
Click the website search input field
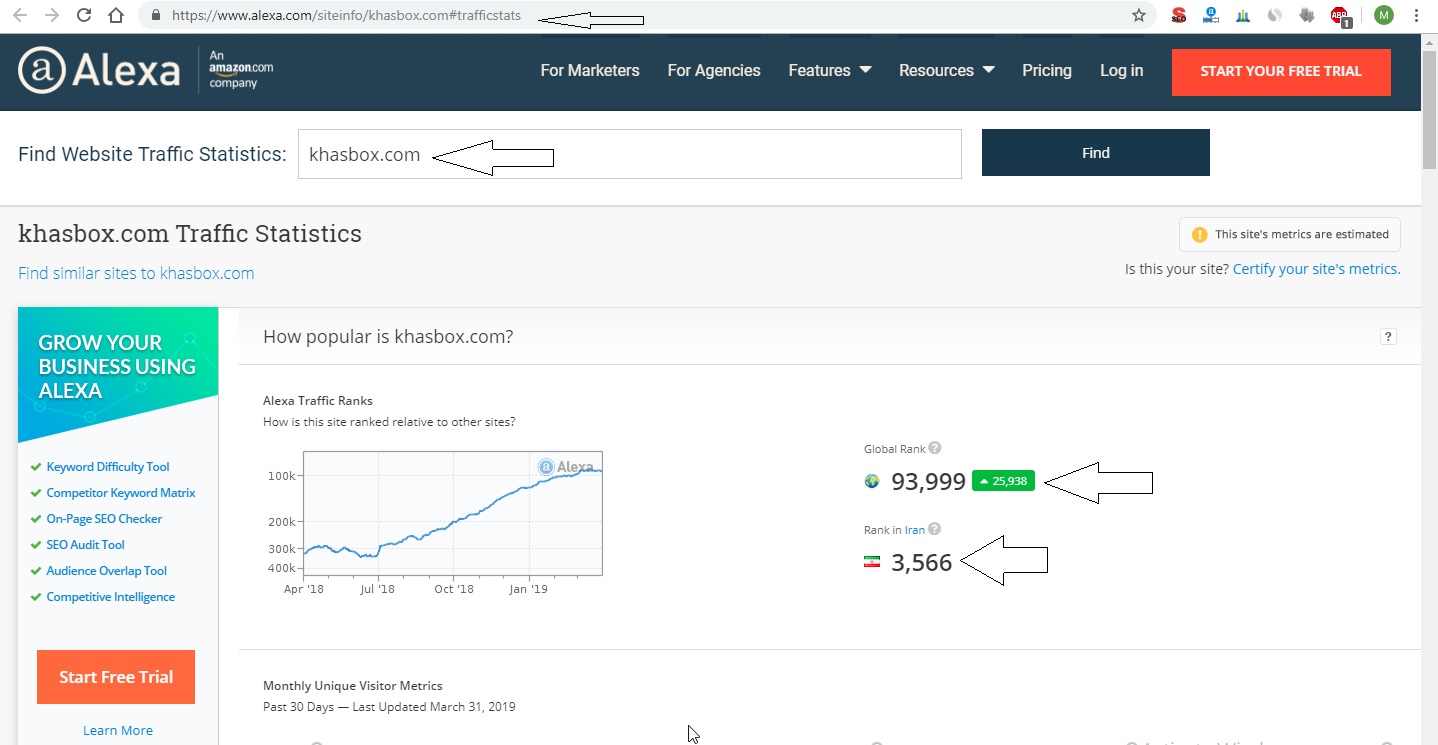pos(629,154)
